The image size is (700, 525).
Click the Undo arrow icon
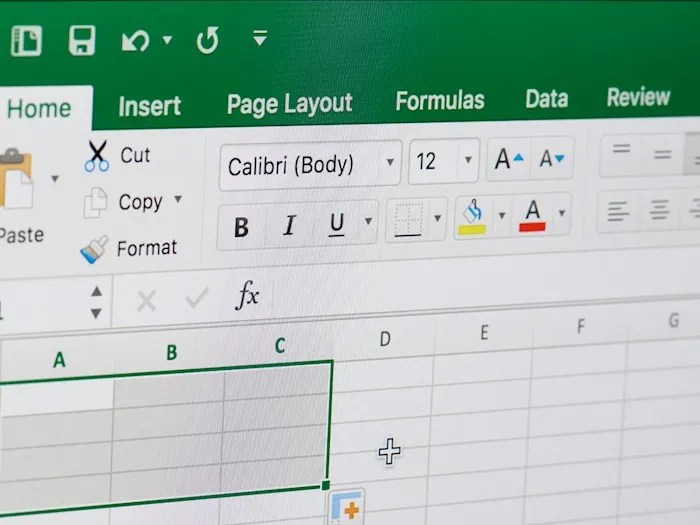[x=135, y=41]
